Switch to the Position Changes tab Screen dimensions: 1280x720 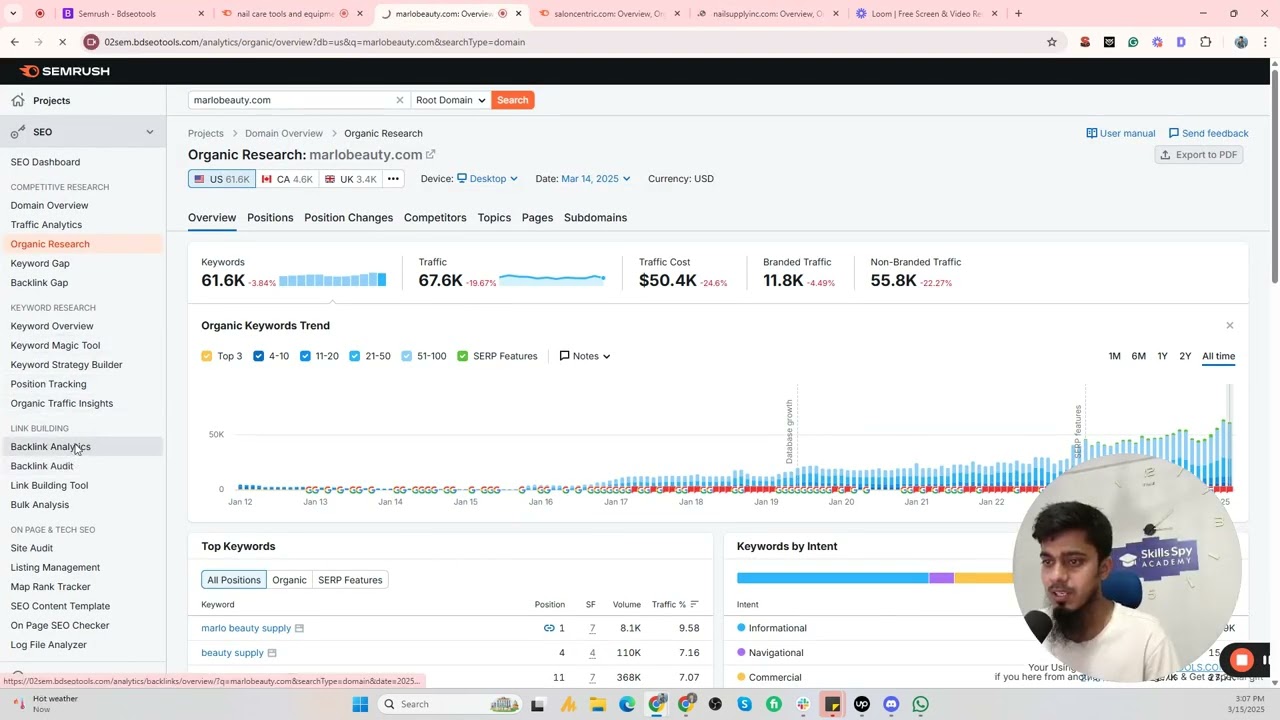[348, 218]
